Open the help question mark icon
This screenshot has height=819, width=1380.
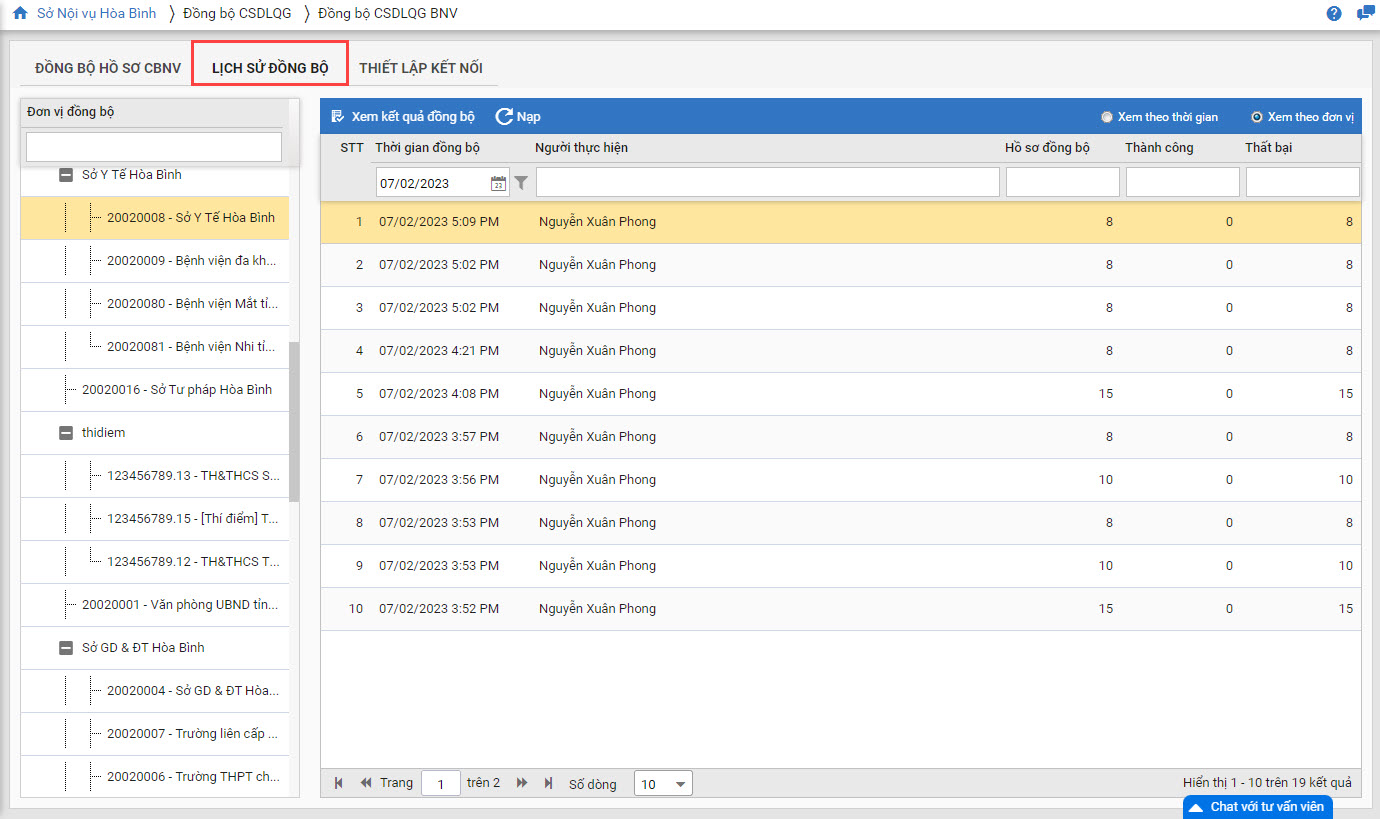(x=1334, y=14)
